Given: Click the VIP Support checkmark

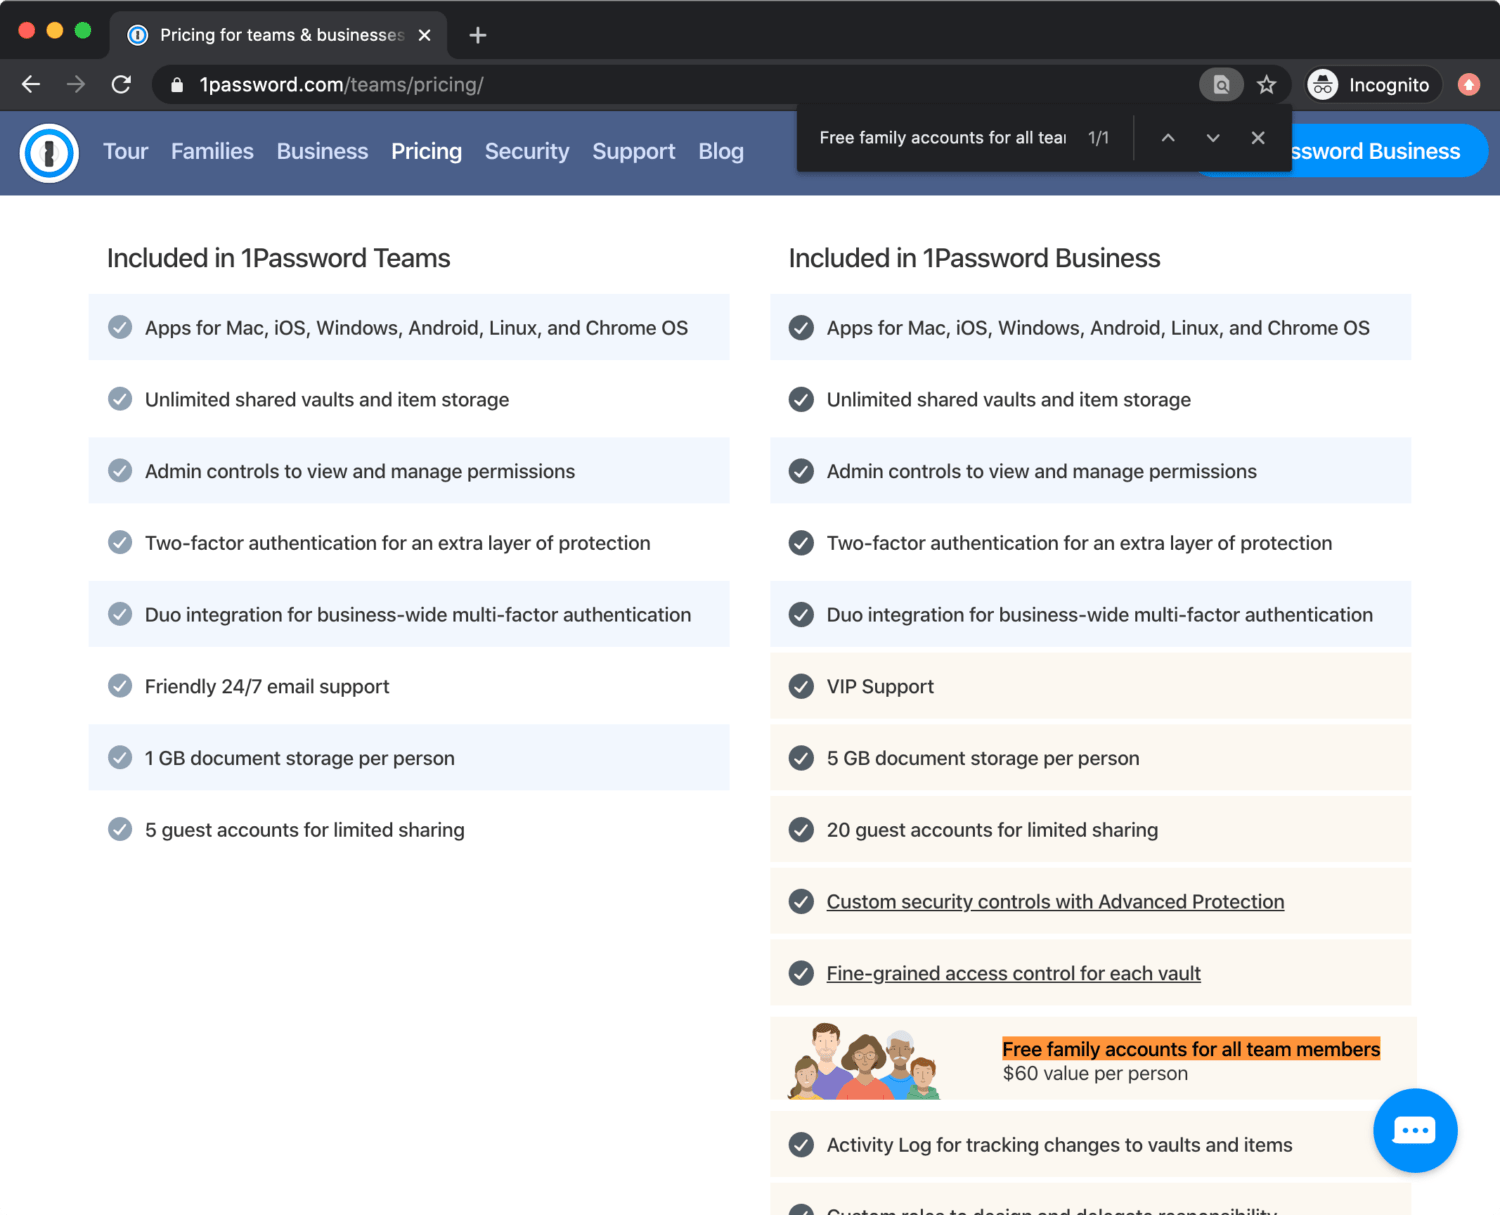Looking at the screenshot, I should tap(801, 686).
